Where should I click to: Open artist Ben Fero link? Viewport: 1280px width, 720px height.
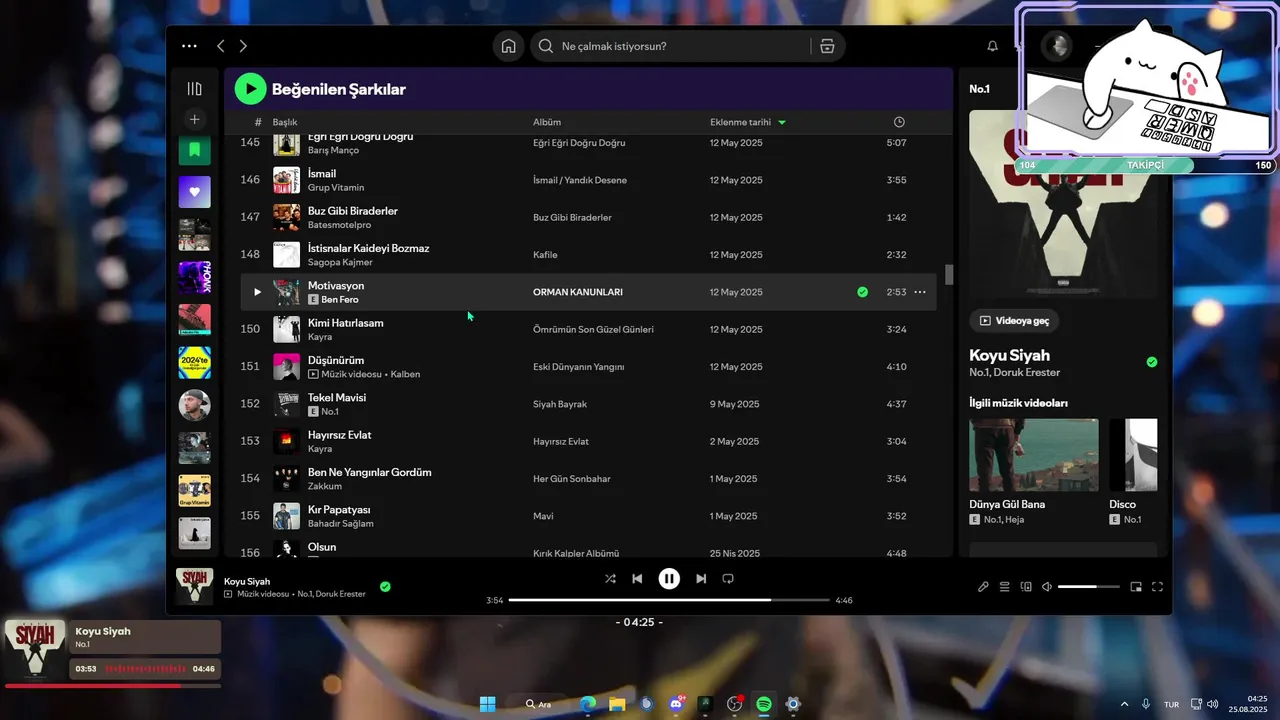[x=340, y=300]
